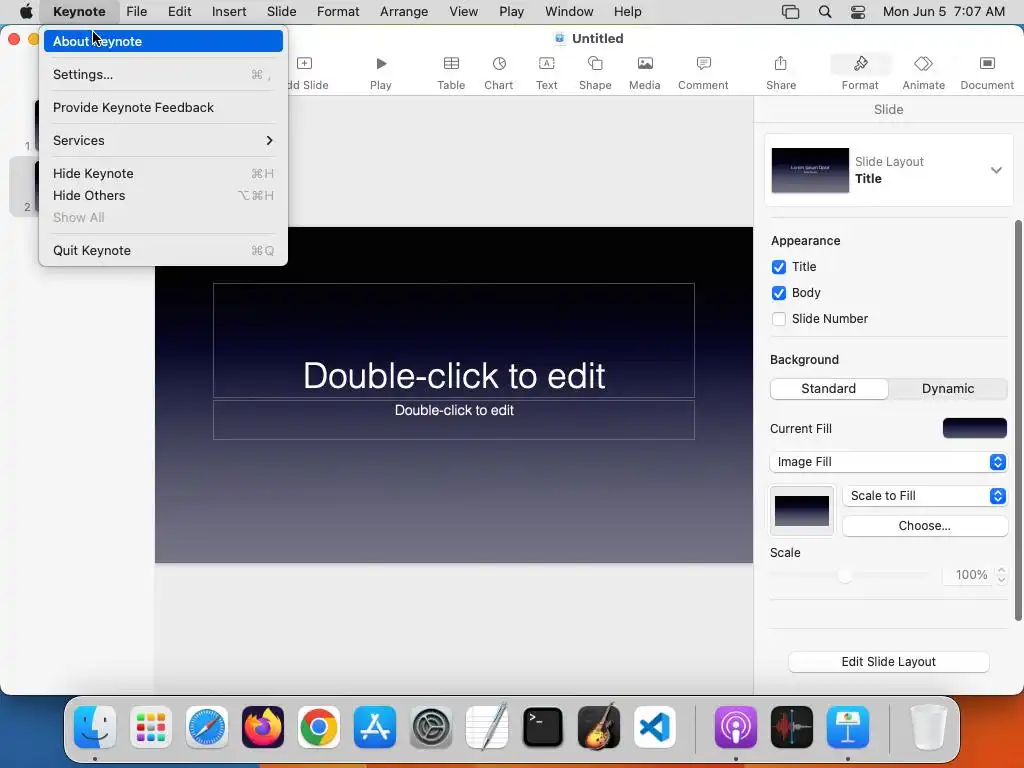The image size is (1024, 768).
Task: Click the slide subtitle placeholder text
Action: click(x=454, y=410)
